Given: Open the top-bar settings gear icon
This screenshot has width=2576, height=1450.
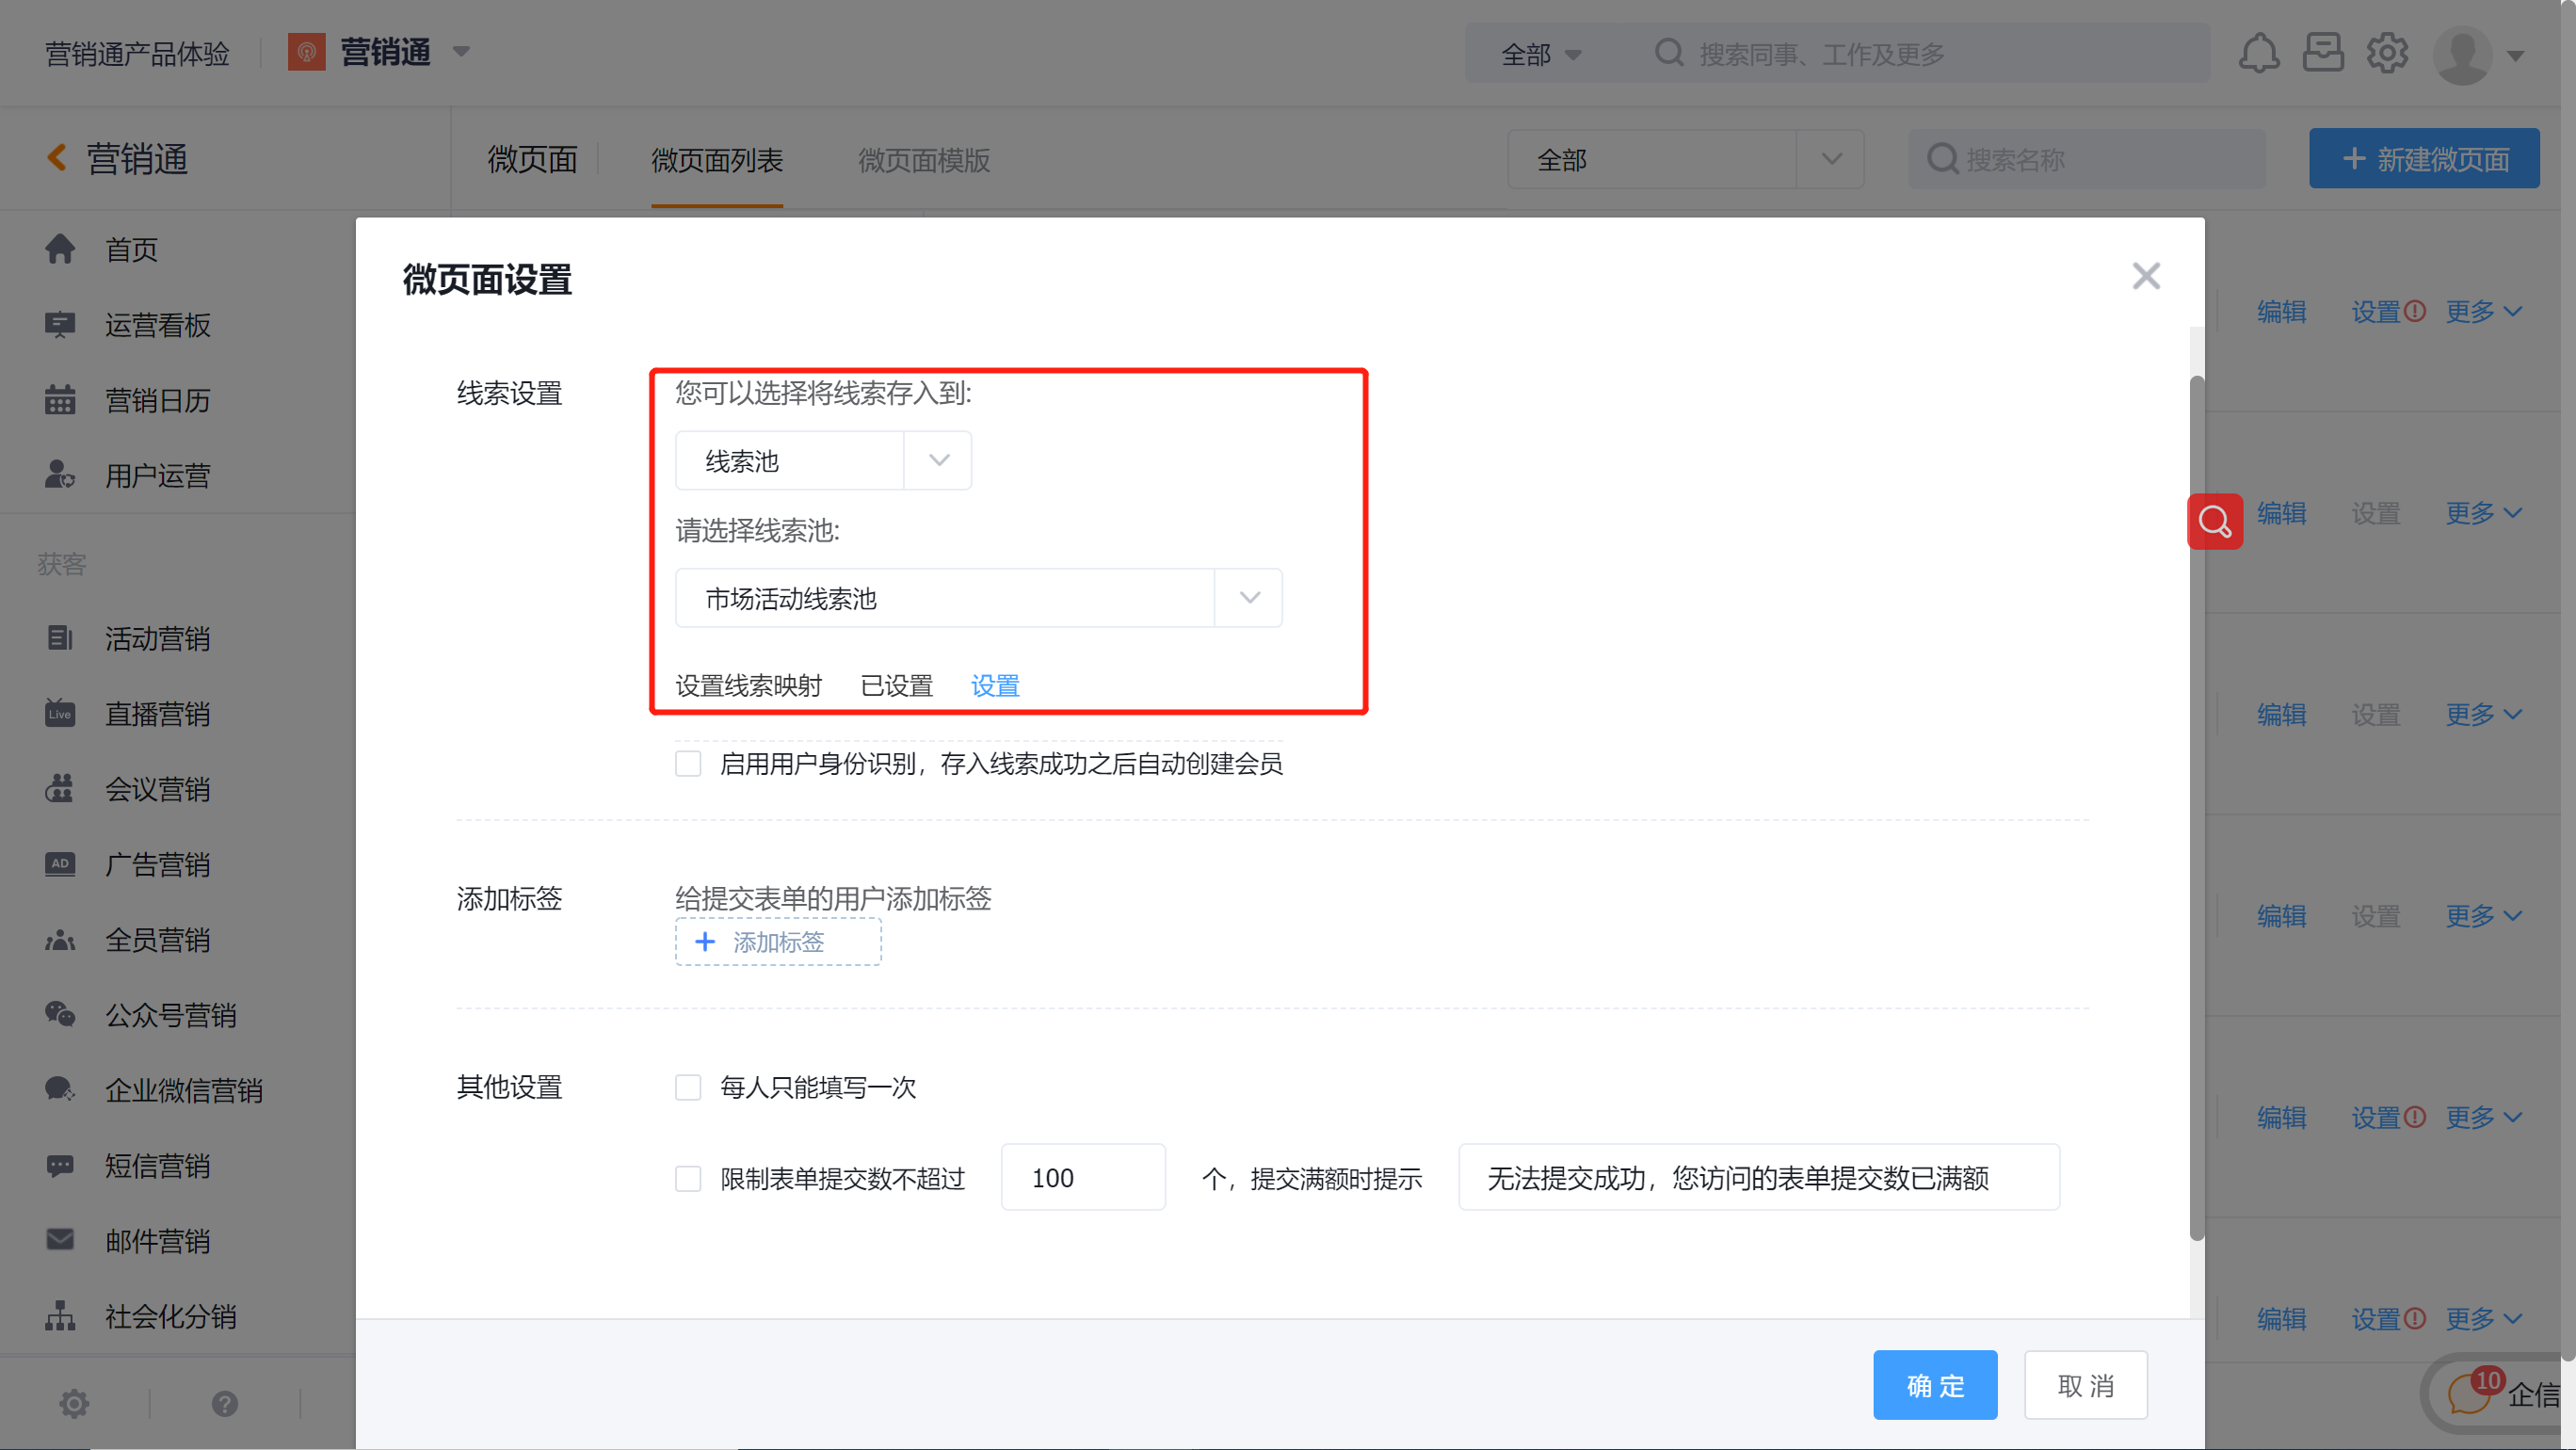Looking at the screenshot, I should [2386, 53].
